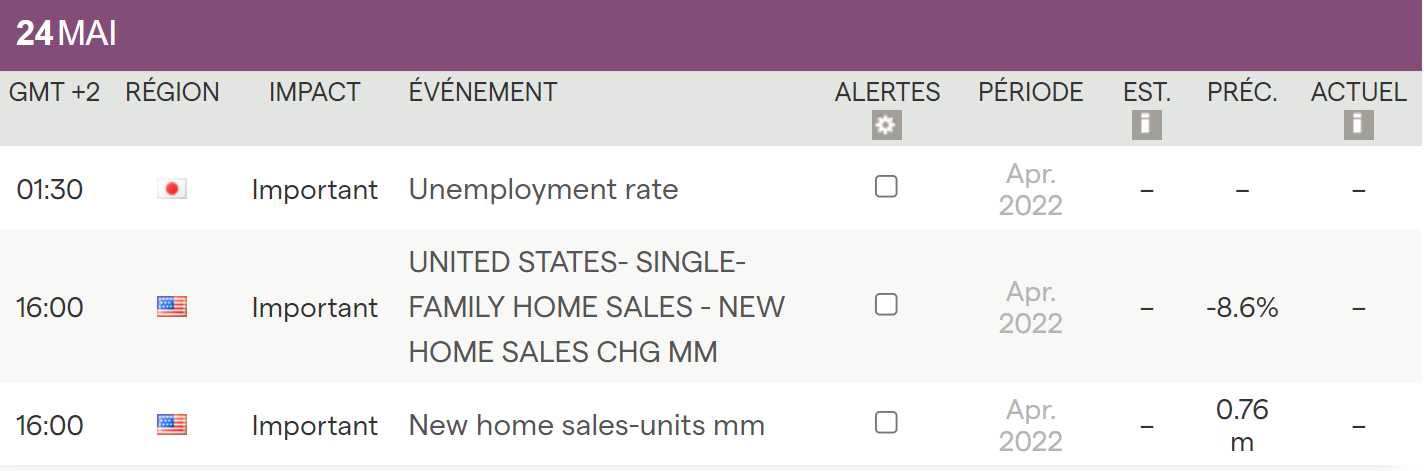The width and height of the screenshot is (1424, 471).
Task: Click the Japan flag icon
Action: pos(172,189)
